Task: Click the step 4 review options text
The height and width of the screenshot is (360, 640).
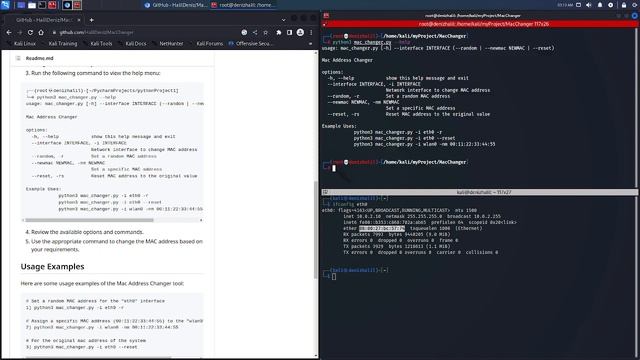Action: tap(87, 232)
